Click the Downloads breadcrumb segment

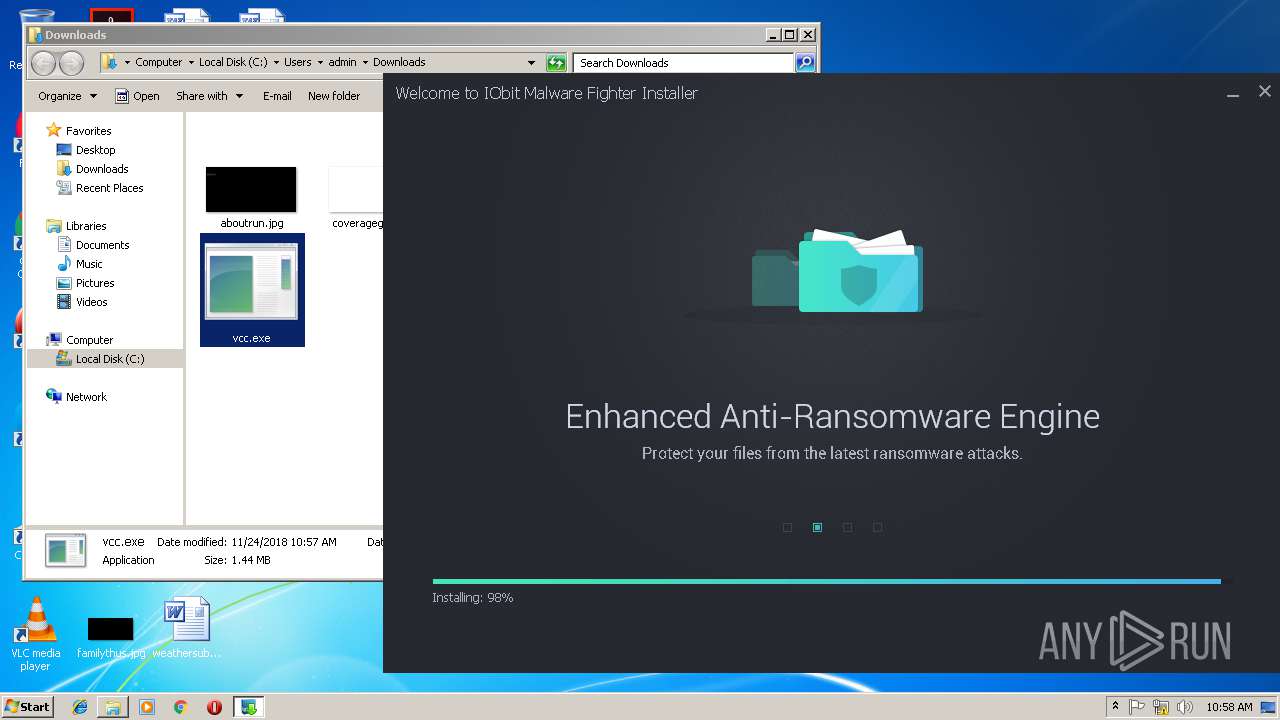399,62
